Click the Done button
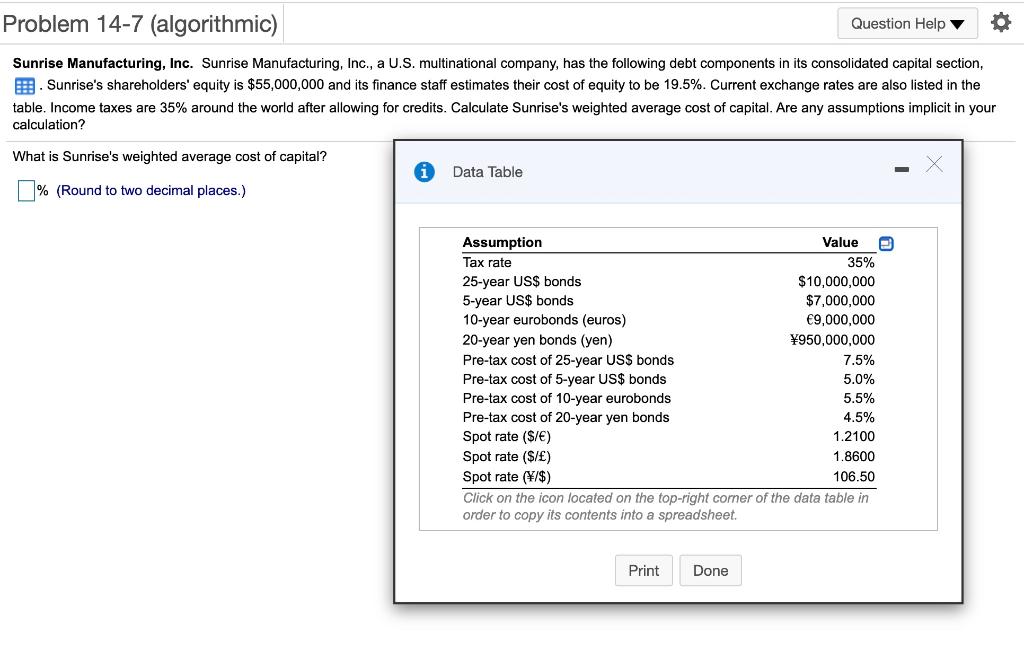 click(x=710, y=570)
